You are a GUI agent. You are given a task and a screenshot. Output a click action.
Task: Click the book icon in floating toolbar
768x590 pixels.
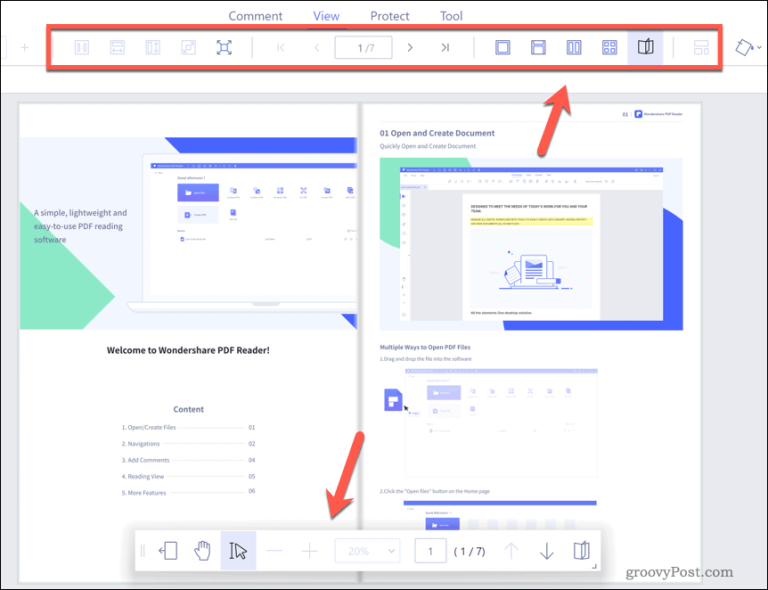pyautogui.click(x=581, y=551)
